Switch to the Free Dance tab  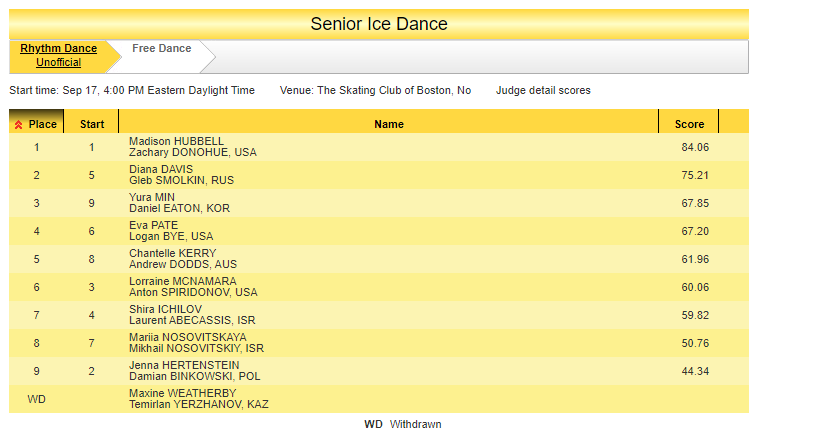click(161, 48)
